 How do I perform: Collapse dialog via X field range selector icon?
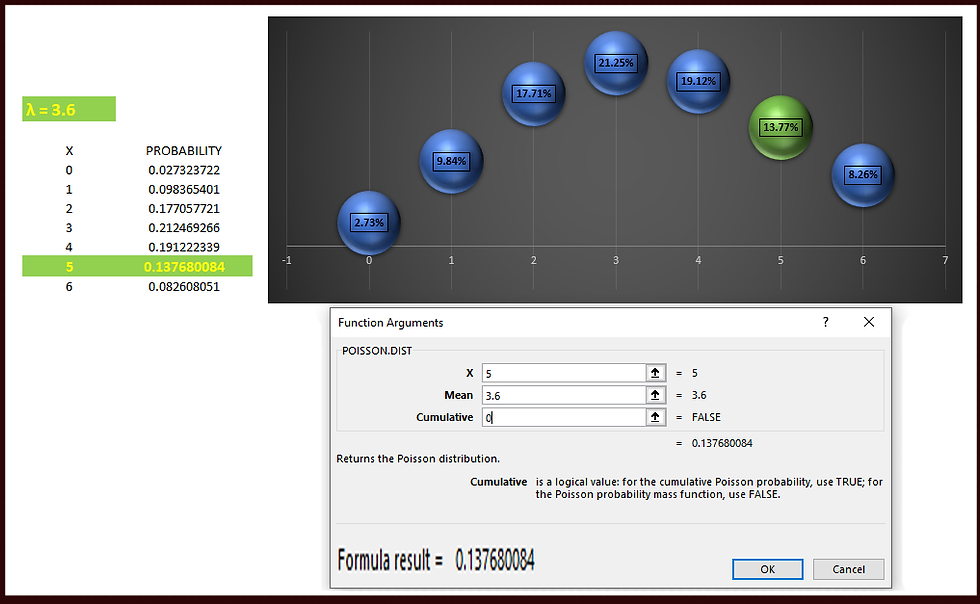pyautogui.click(x=655, y=373)
